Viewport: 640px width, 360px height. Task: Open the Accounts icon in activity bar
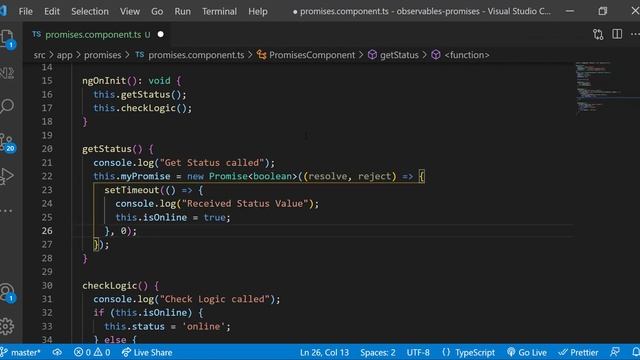pos(7,293)
